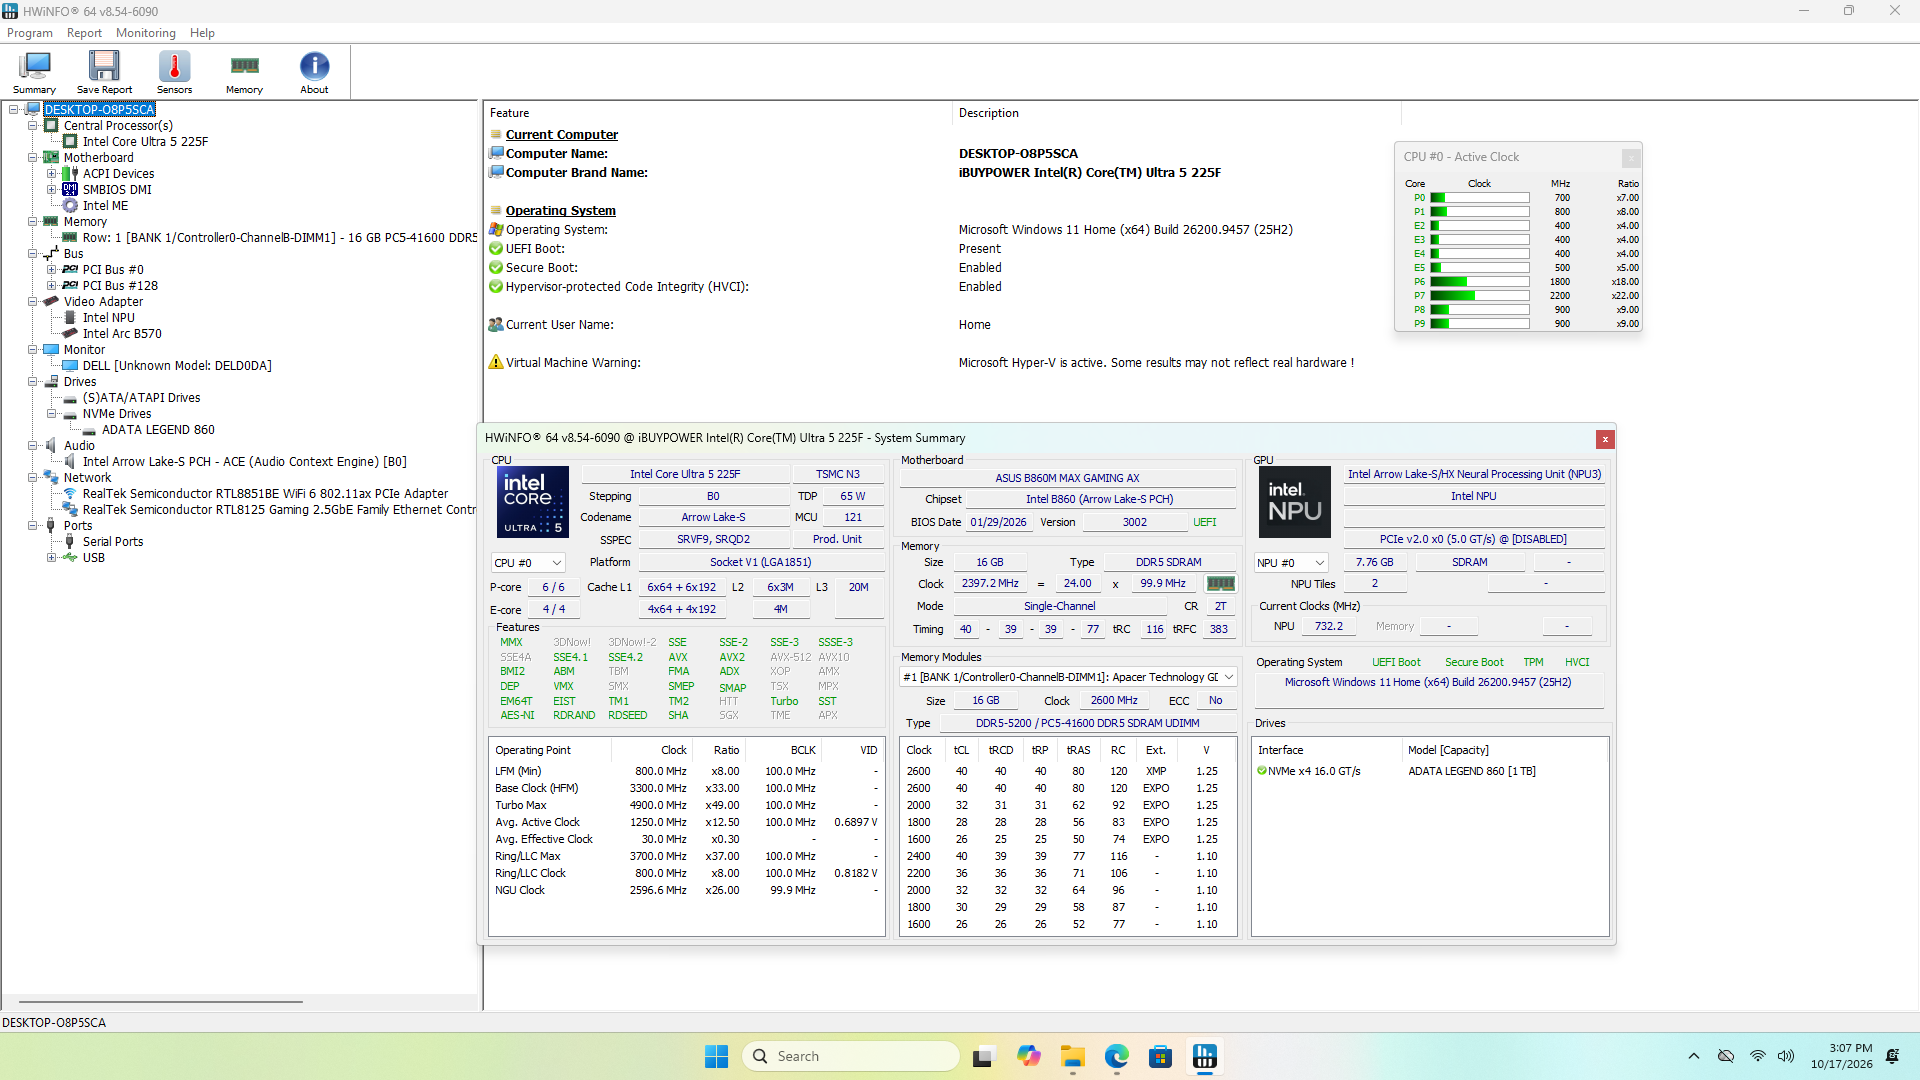Screen dimensions: 1920x1080
Task: Click the memory chip icon beside 99.9 MHz
Action: point(1221,584)
